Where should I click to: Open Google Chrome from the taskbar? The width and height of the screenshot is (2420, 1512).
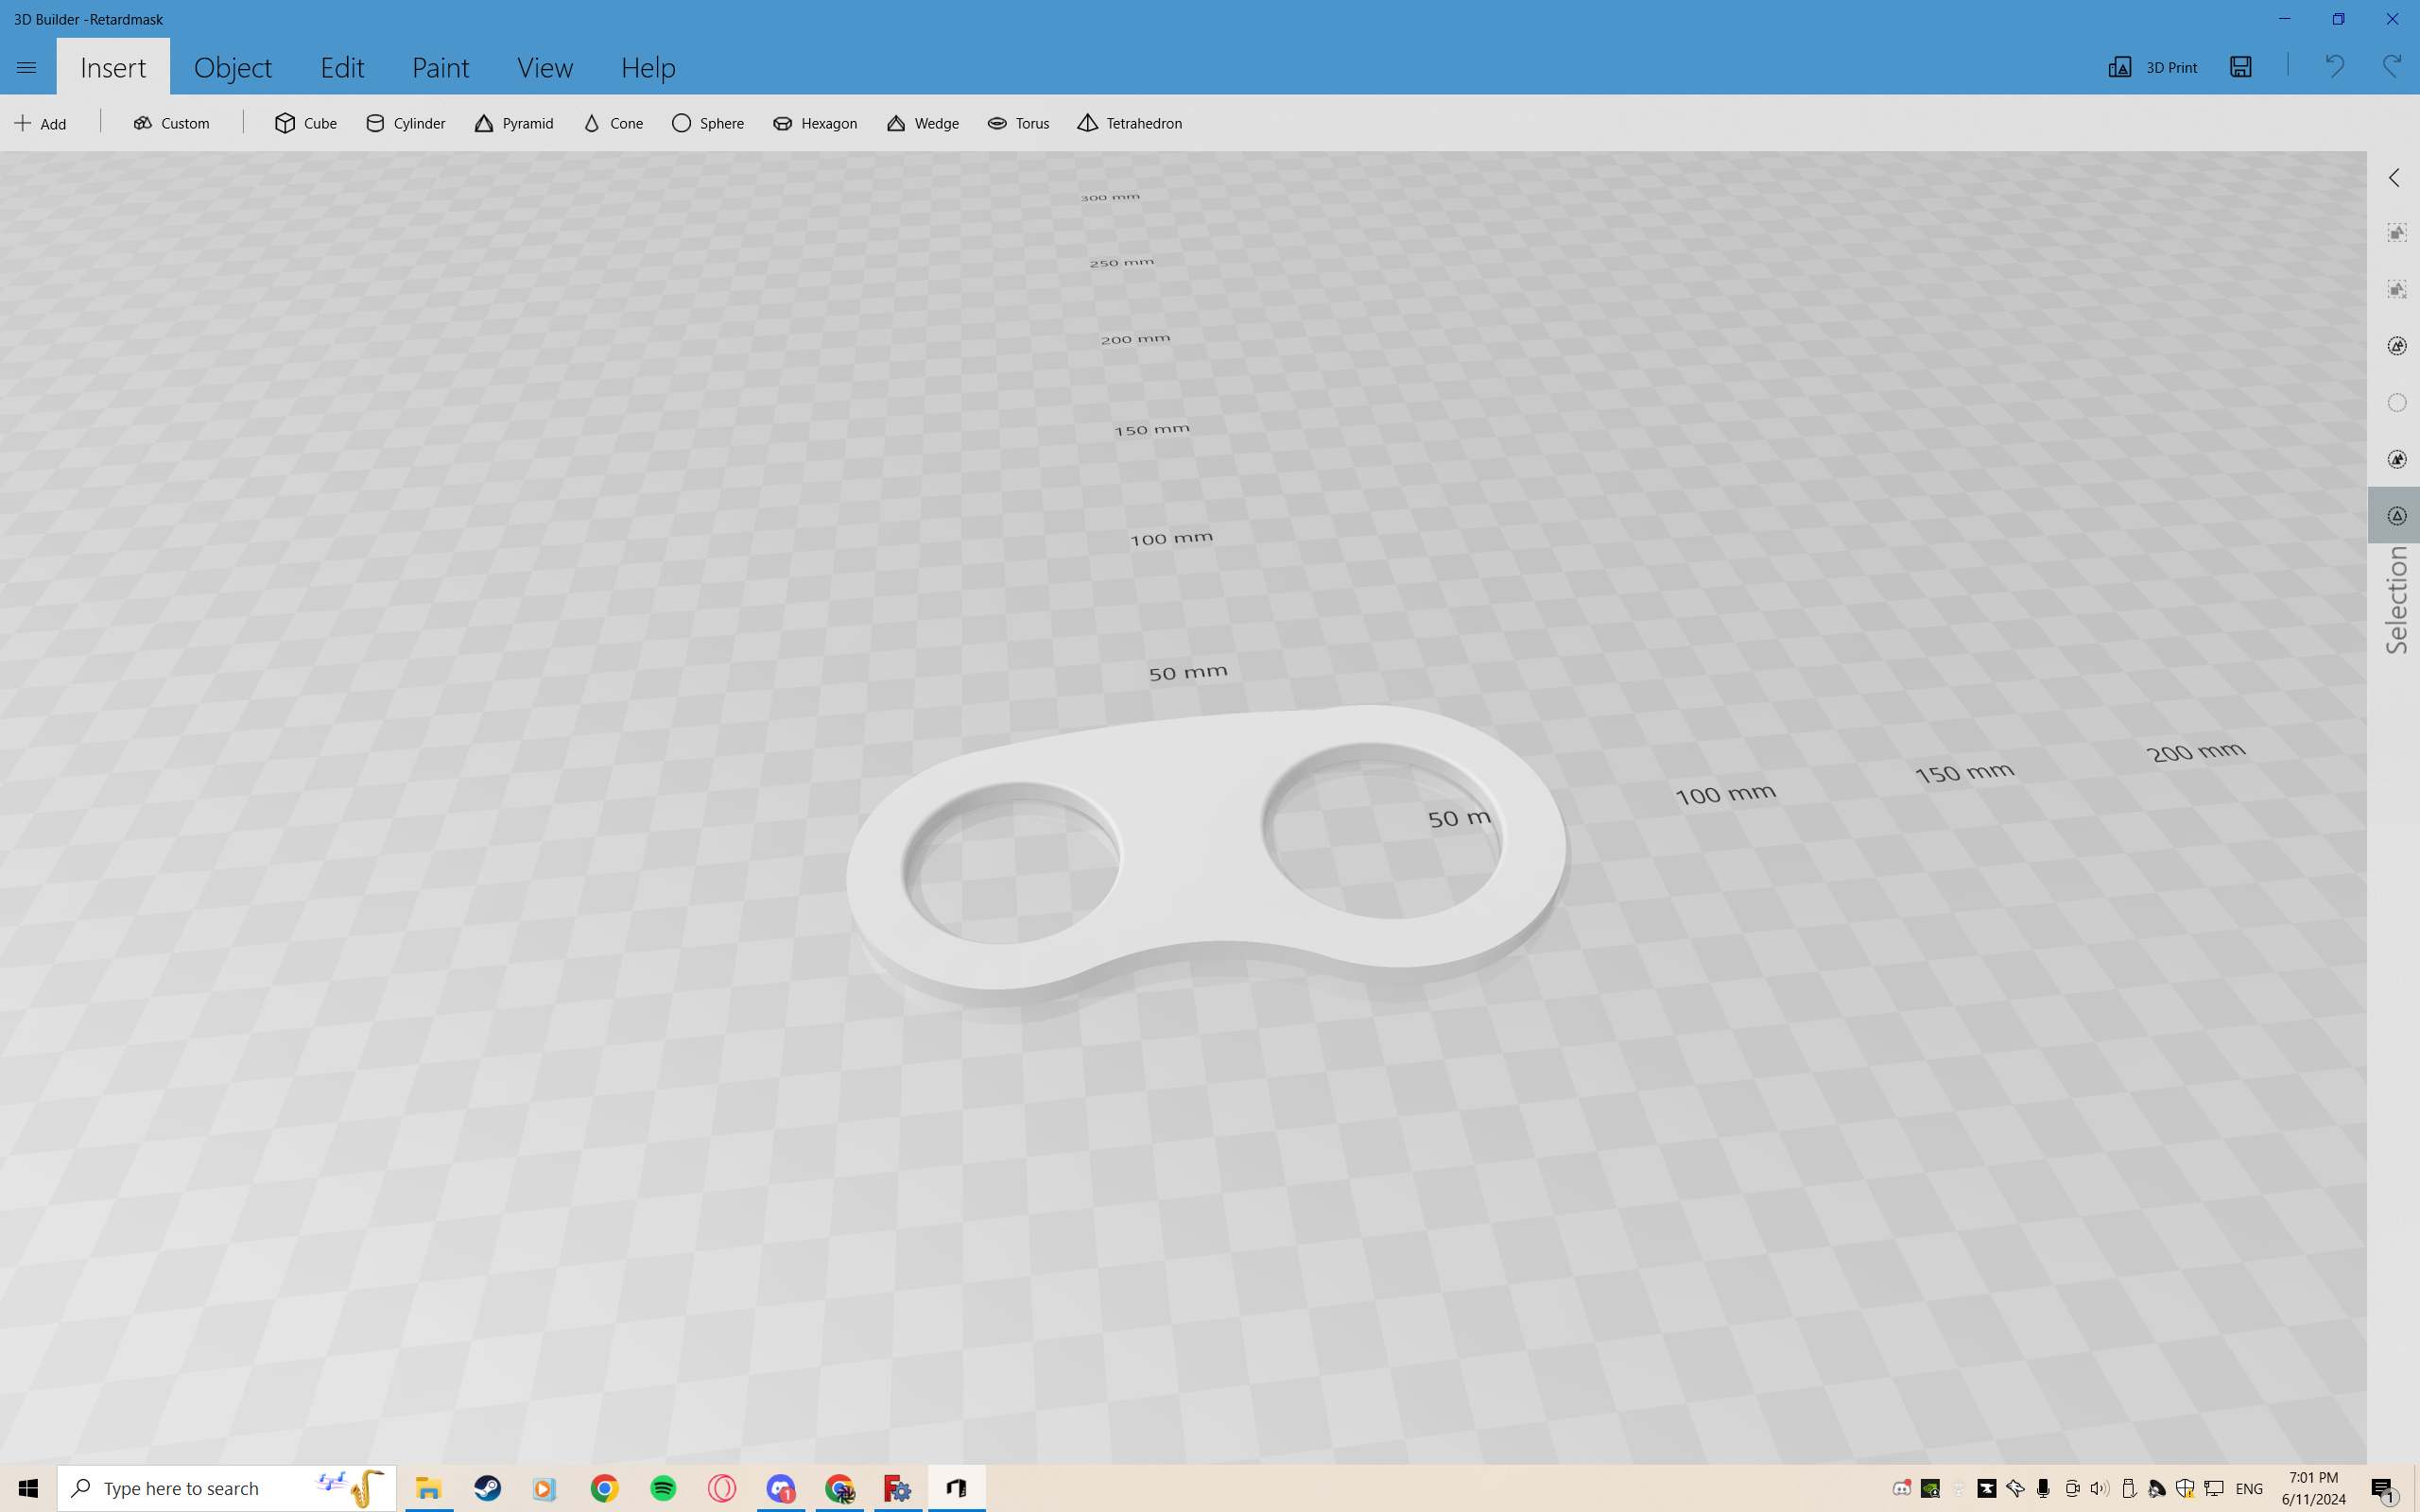click(x=604, y=1488)
